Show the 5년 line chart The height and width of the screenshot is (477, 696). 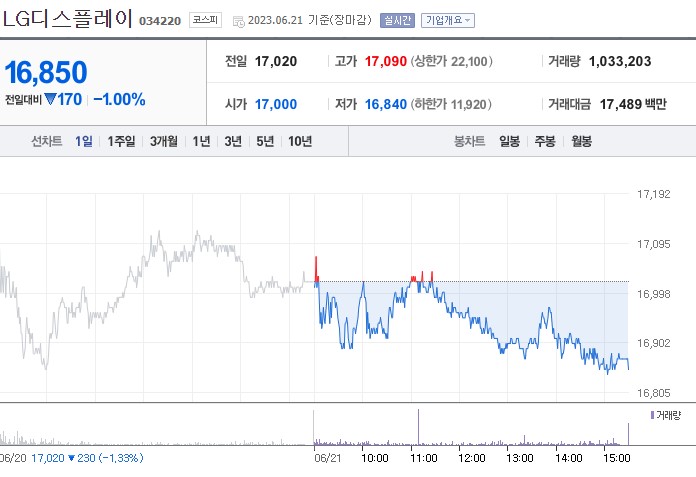265,141
